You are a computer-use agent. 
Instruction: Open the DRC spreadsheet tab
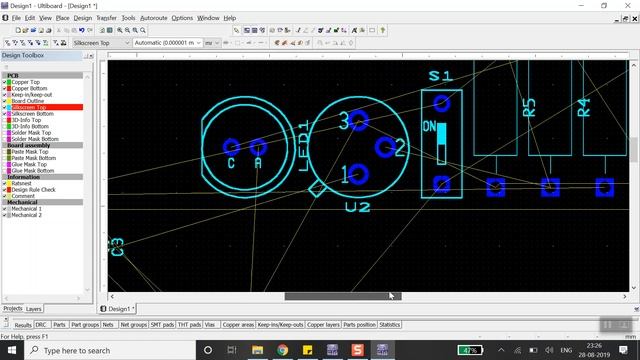tap(41, 325)
